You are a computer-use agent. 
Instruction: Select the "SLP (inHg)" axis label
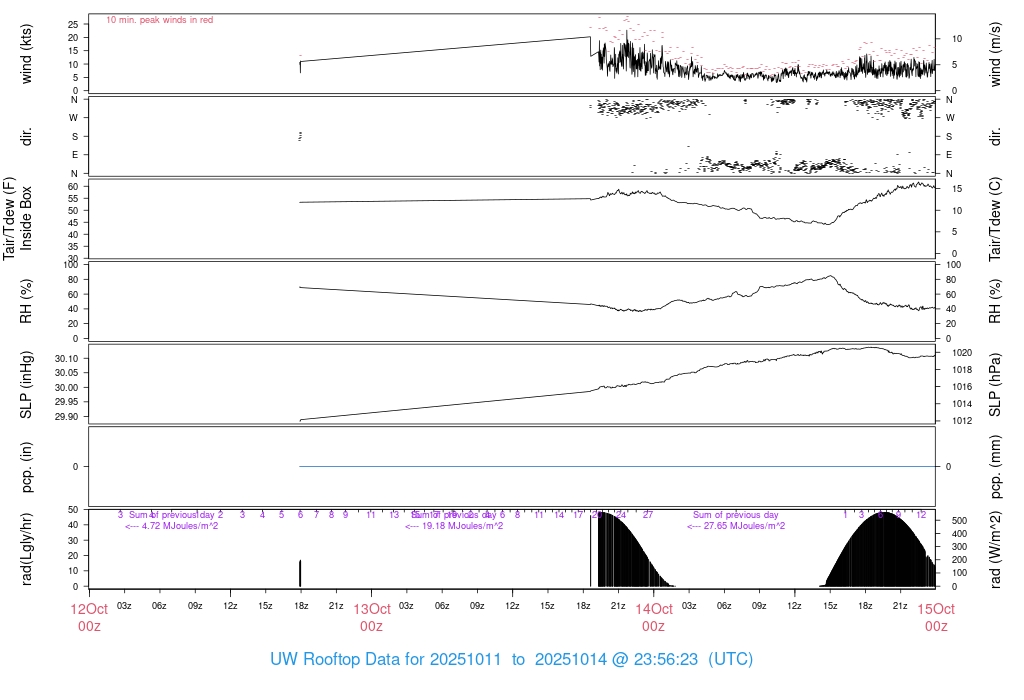(x=26, y=385)
